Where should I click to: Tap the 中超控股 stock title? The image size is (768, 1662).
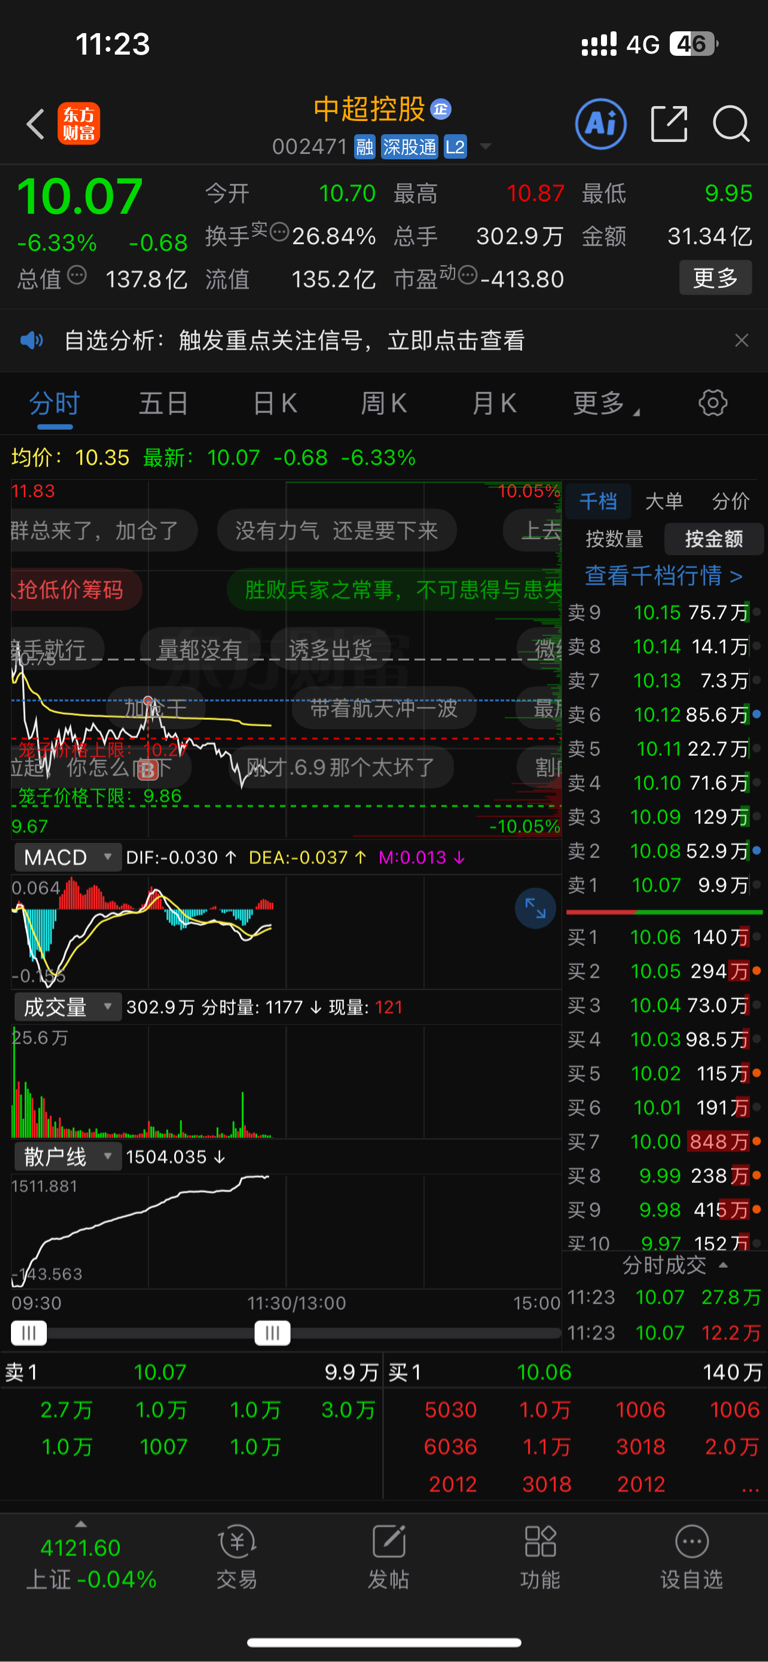pos(369,108)
